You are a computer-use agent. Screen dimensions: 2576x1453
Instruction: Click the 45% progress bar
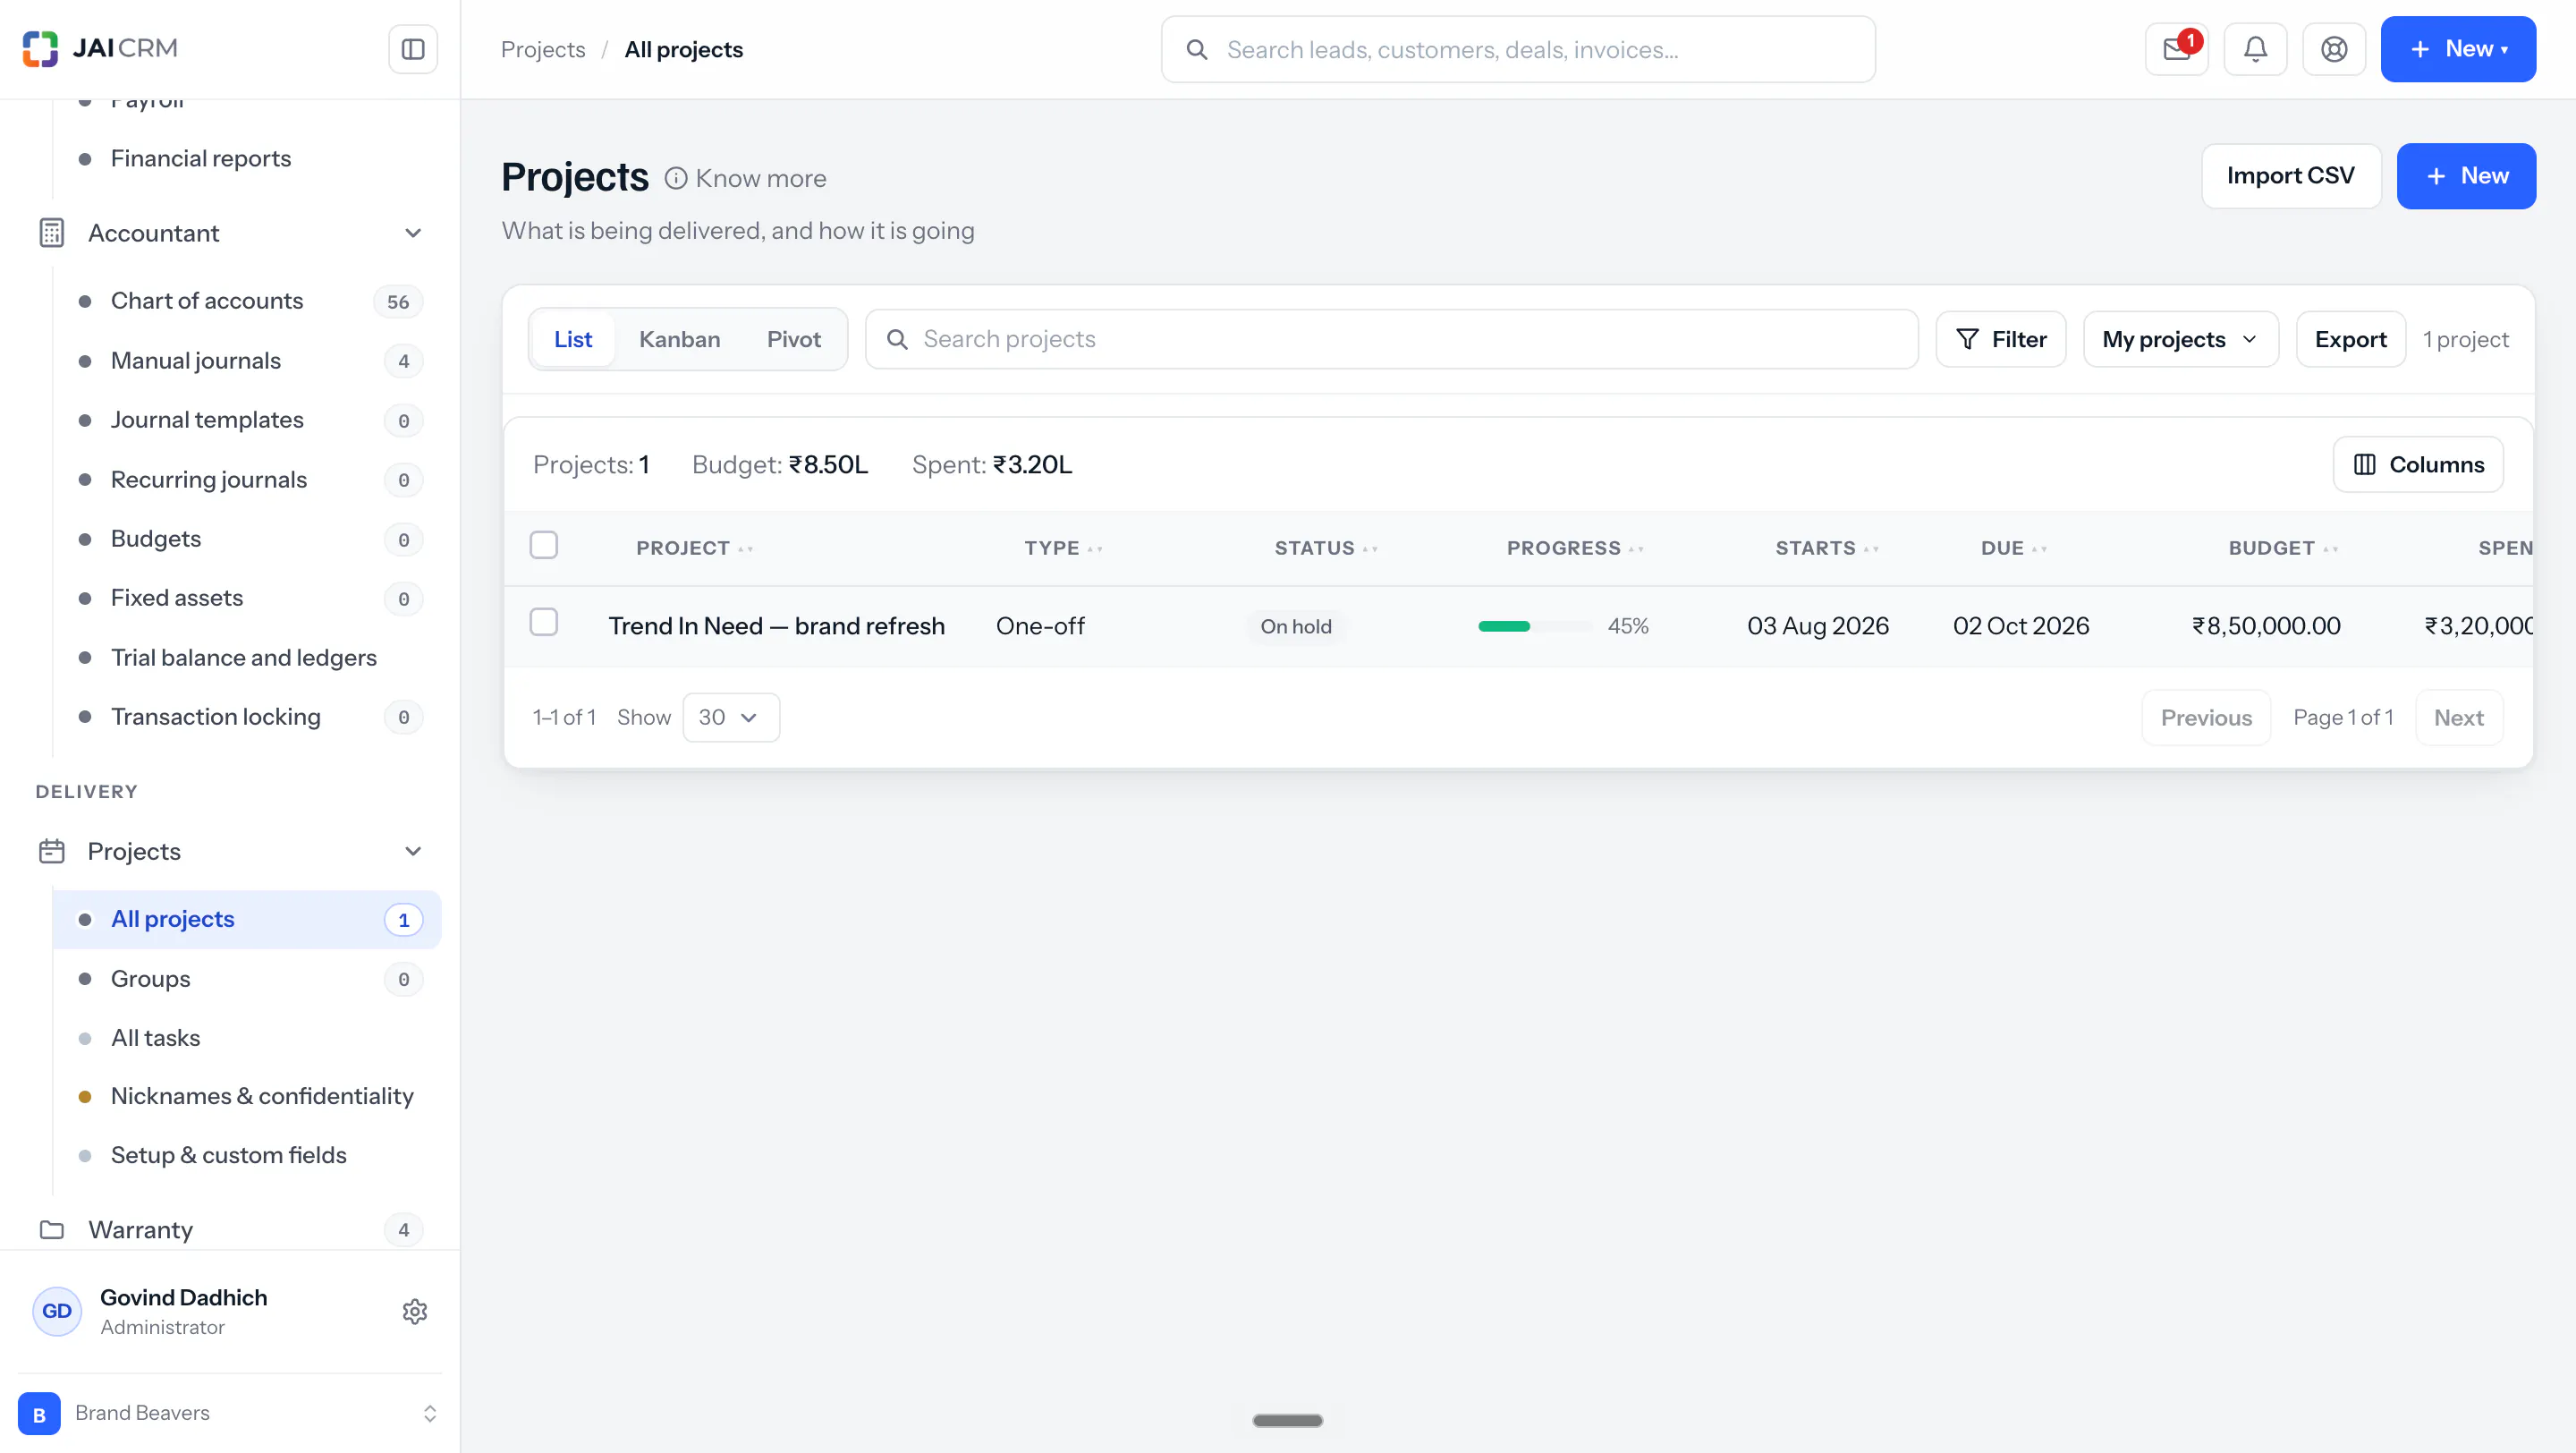1535,626
